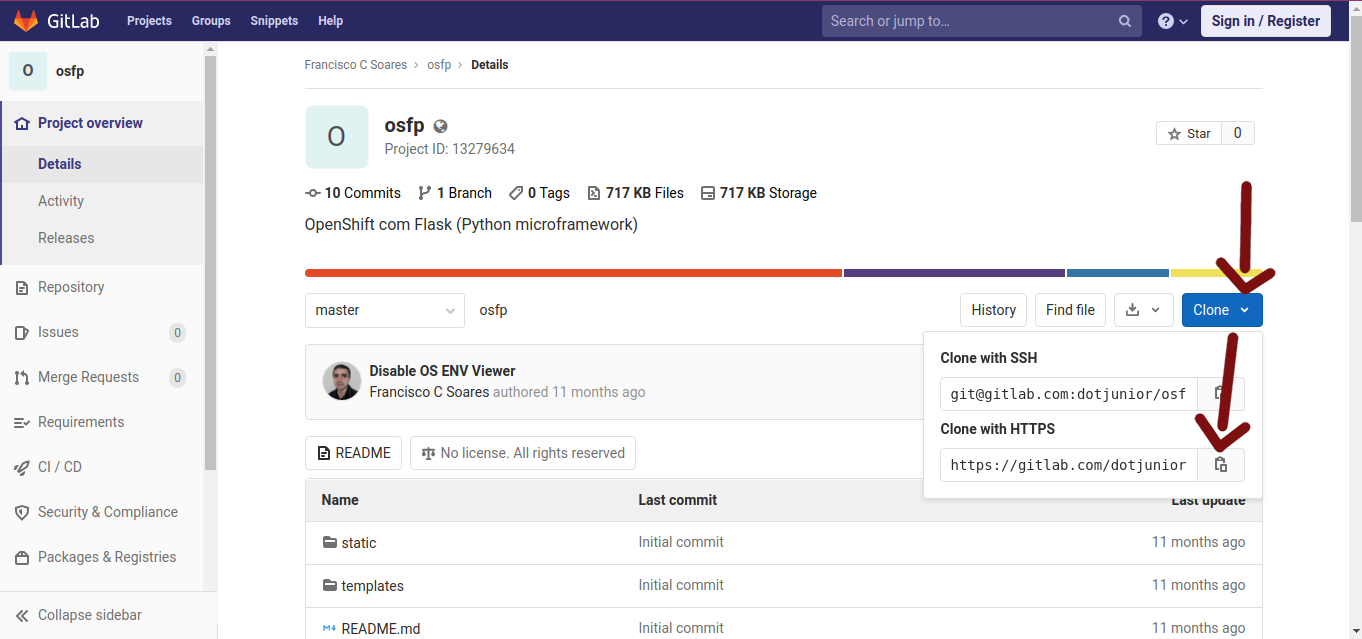Click the project avatar letter O

[x=336, y=137]
